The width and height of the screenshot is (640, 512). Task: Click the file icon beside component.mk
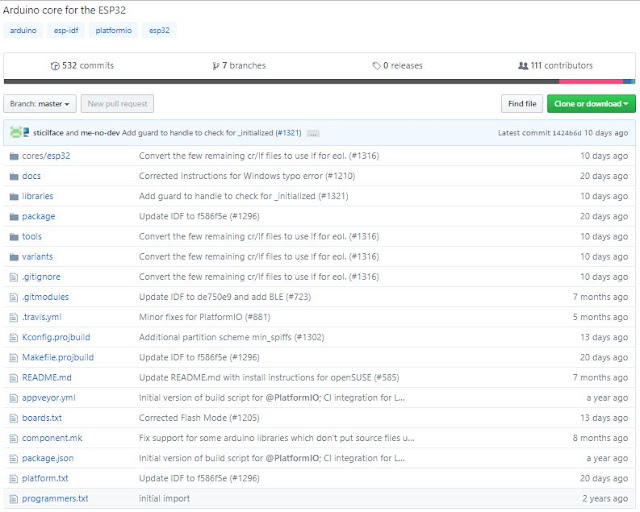14,439
